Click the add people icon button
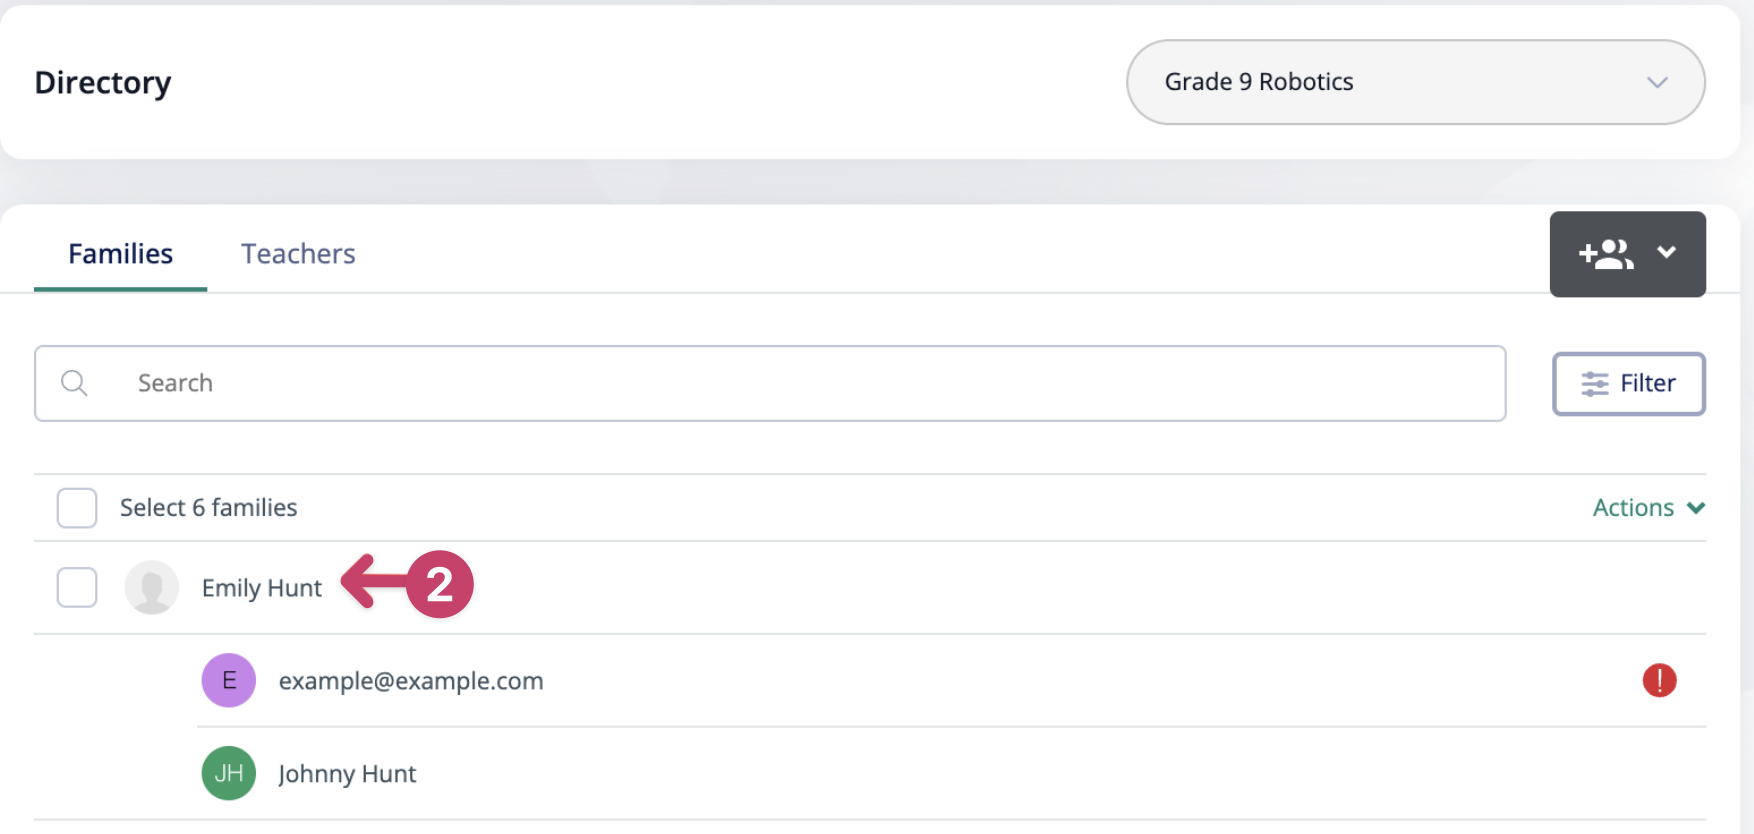 point(1606,254)
